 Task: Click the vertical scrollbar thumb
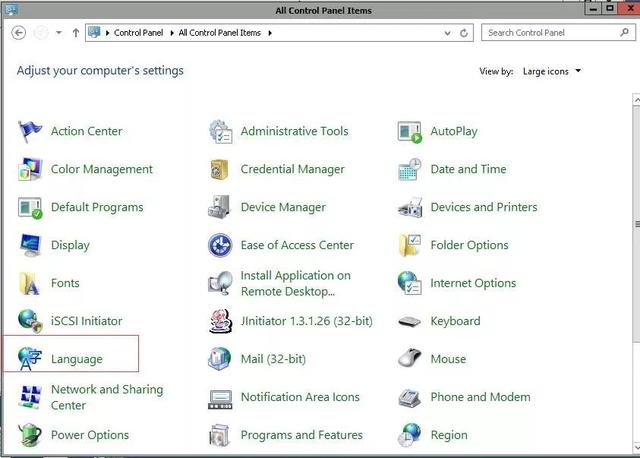pos(637,224)
